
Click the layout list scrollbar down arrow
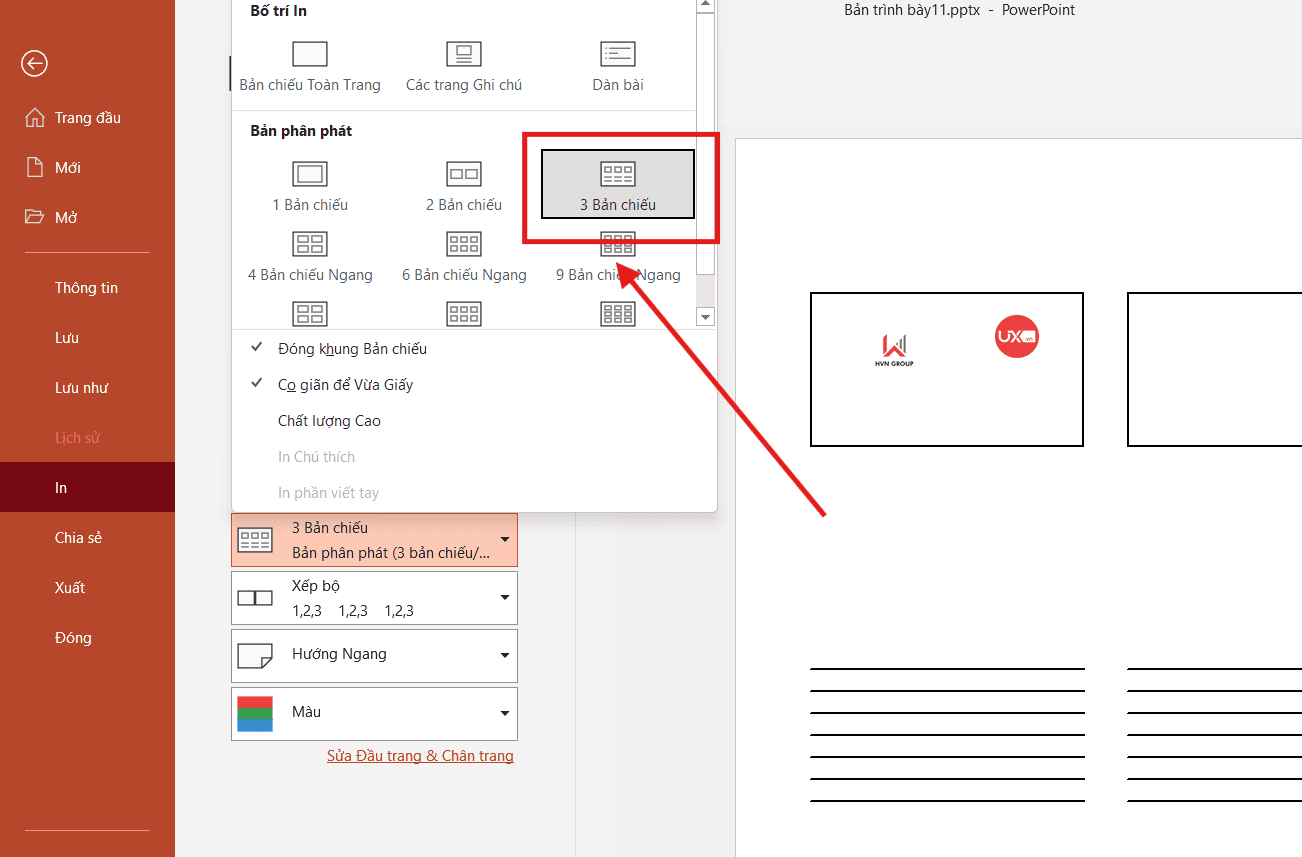tap(705, 316)
